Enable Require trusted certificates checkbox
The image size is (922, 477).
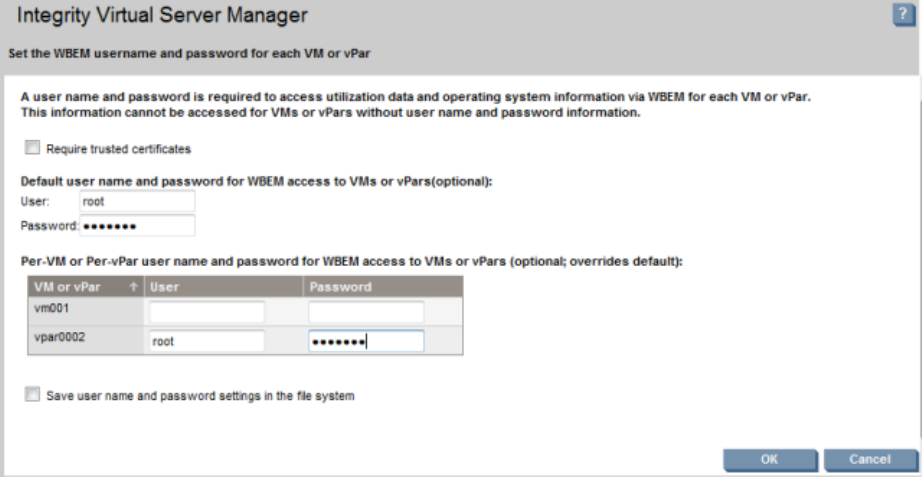tap(33, 148)
